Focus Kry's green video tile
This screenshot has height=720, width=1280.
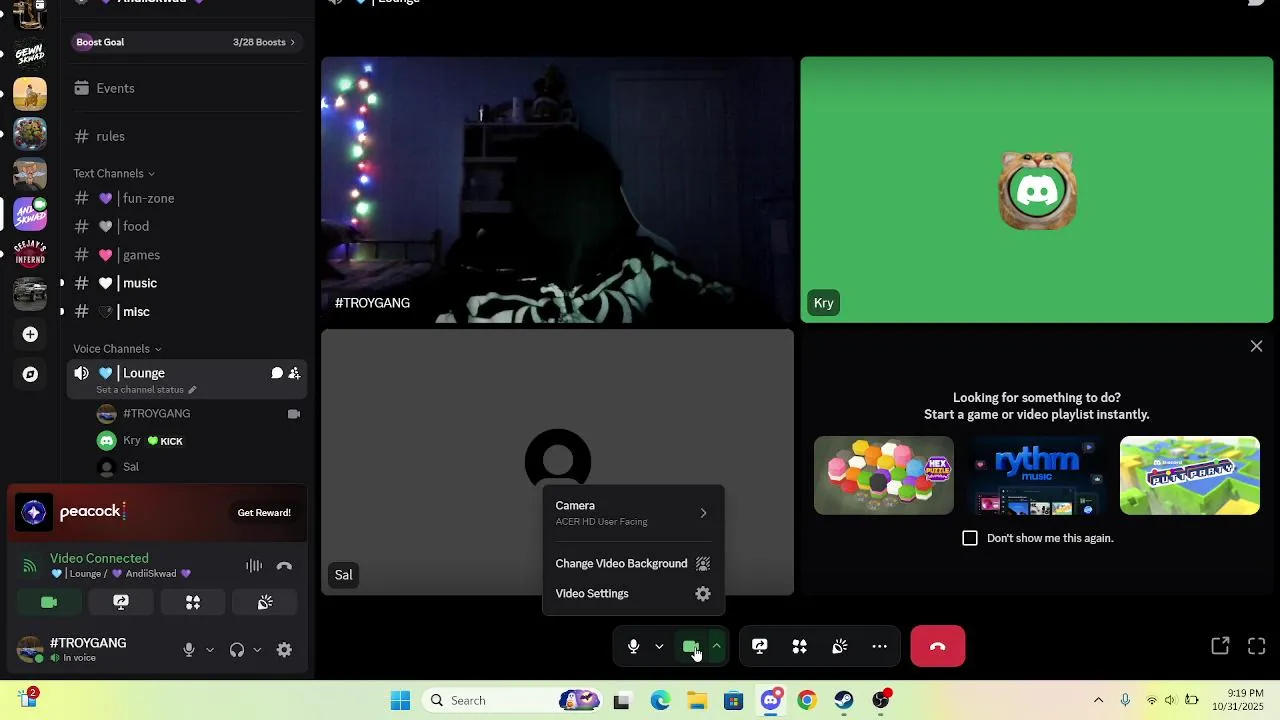1037,190
